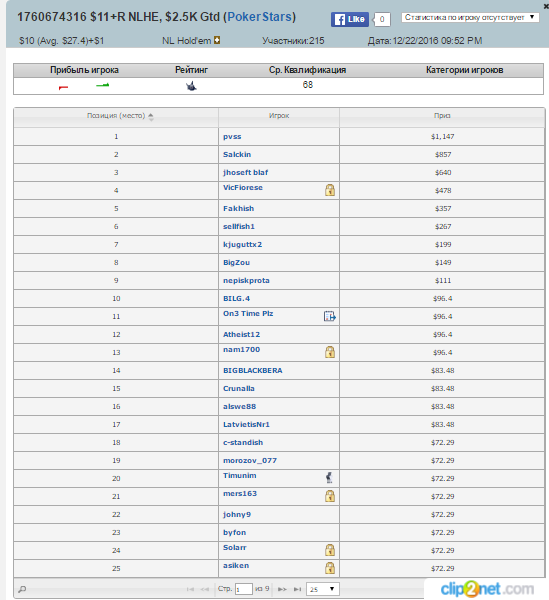Click the lock icon beside nam1700
549x600 pixels.
coord(330,352)
